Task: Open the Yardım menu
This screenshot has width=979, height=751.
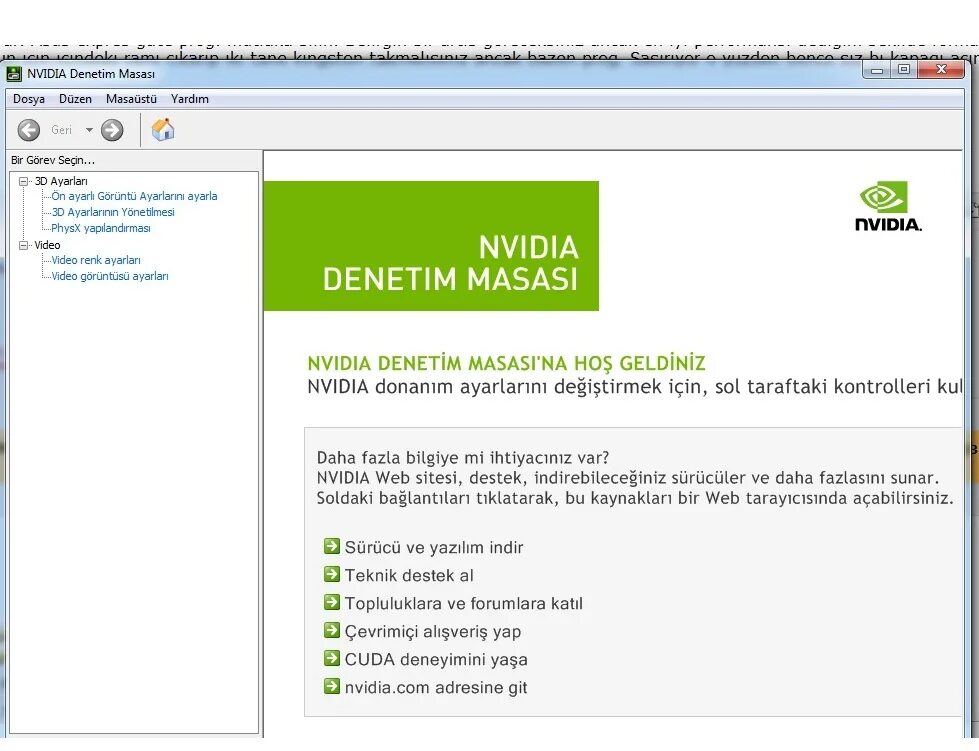Action: (190, 99)
